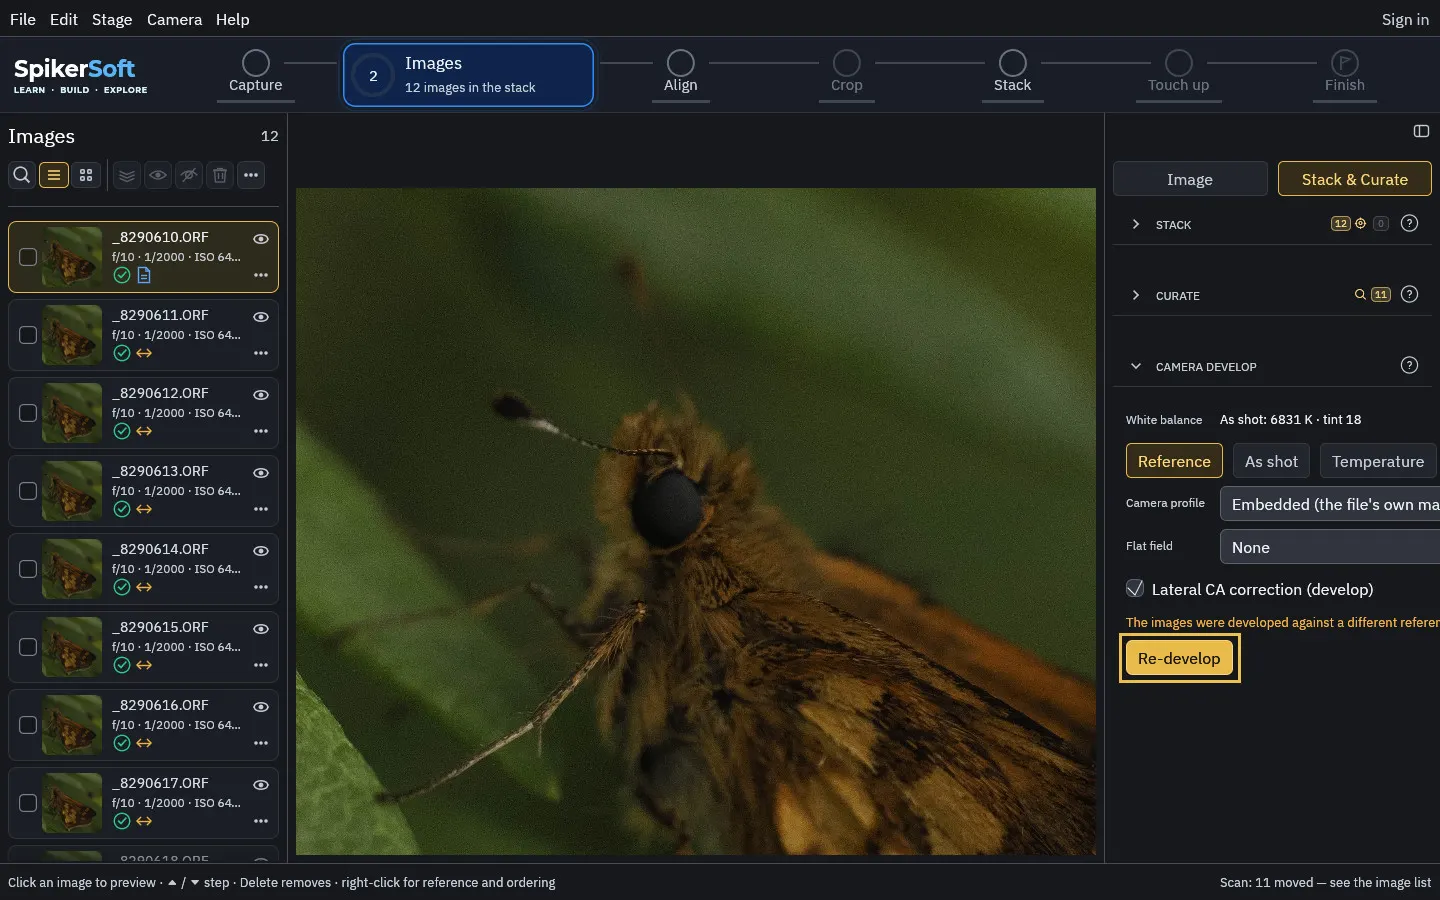Open help for the STACK section

(x=1409, y=223)
